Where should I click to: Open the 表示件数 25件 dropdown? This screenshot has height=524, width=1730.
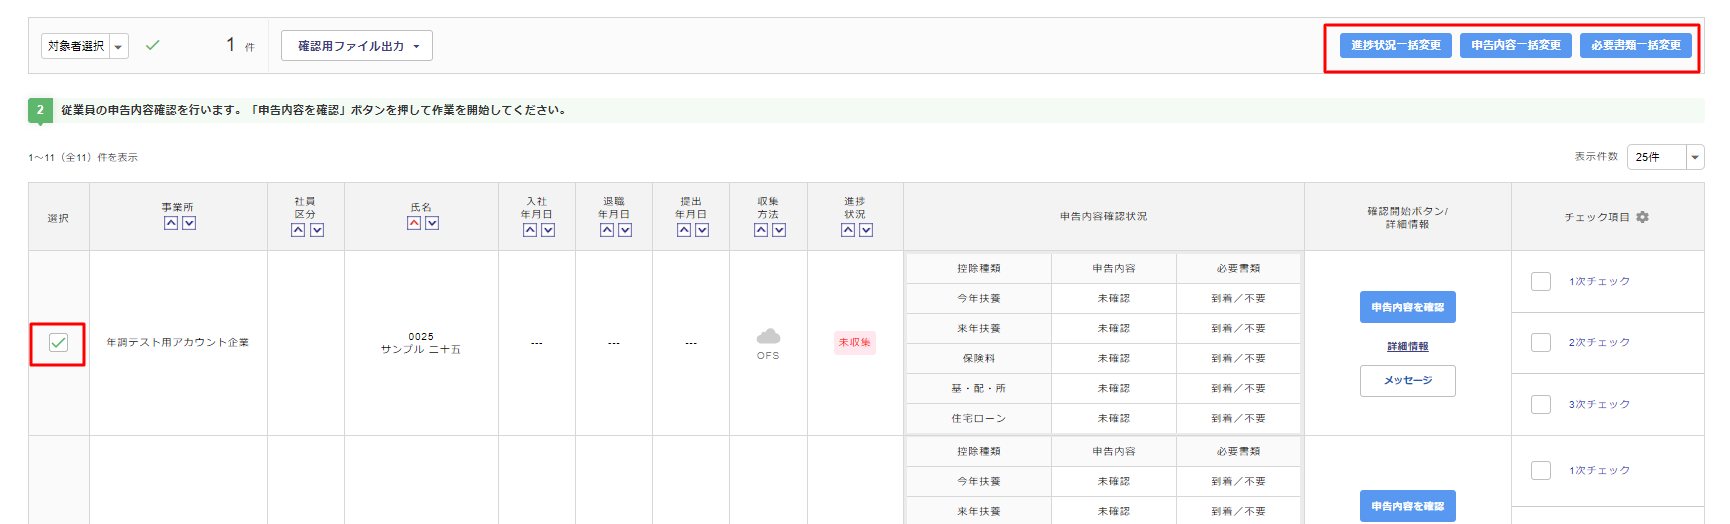[1665, 157]
